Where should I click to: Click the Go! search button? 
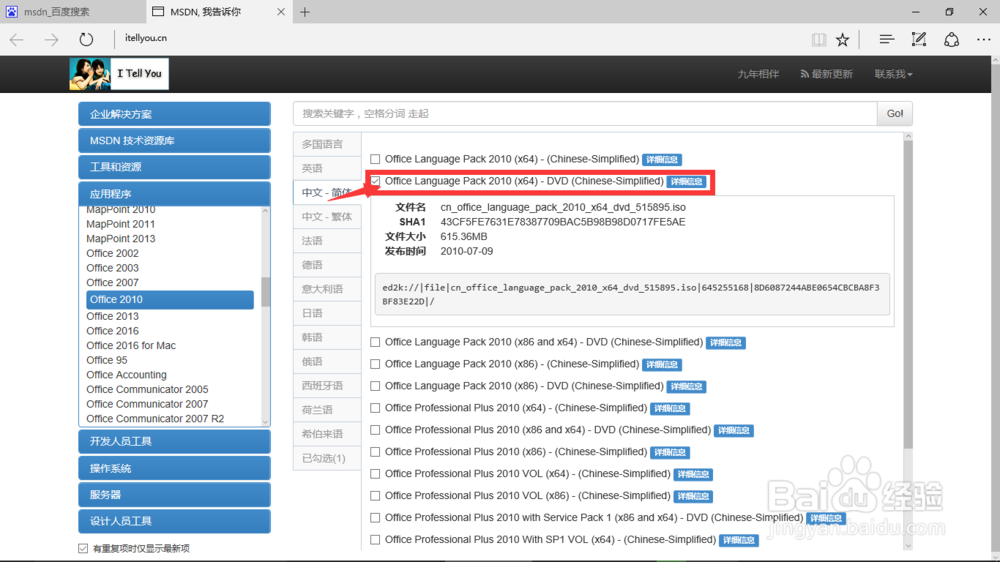click(x=895, y=114)
